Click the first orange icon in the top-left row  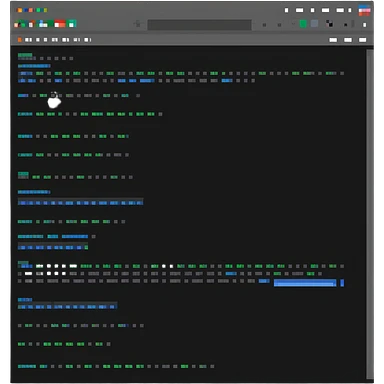(x=20, y=10)
